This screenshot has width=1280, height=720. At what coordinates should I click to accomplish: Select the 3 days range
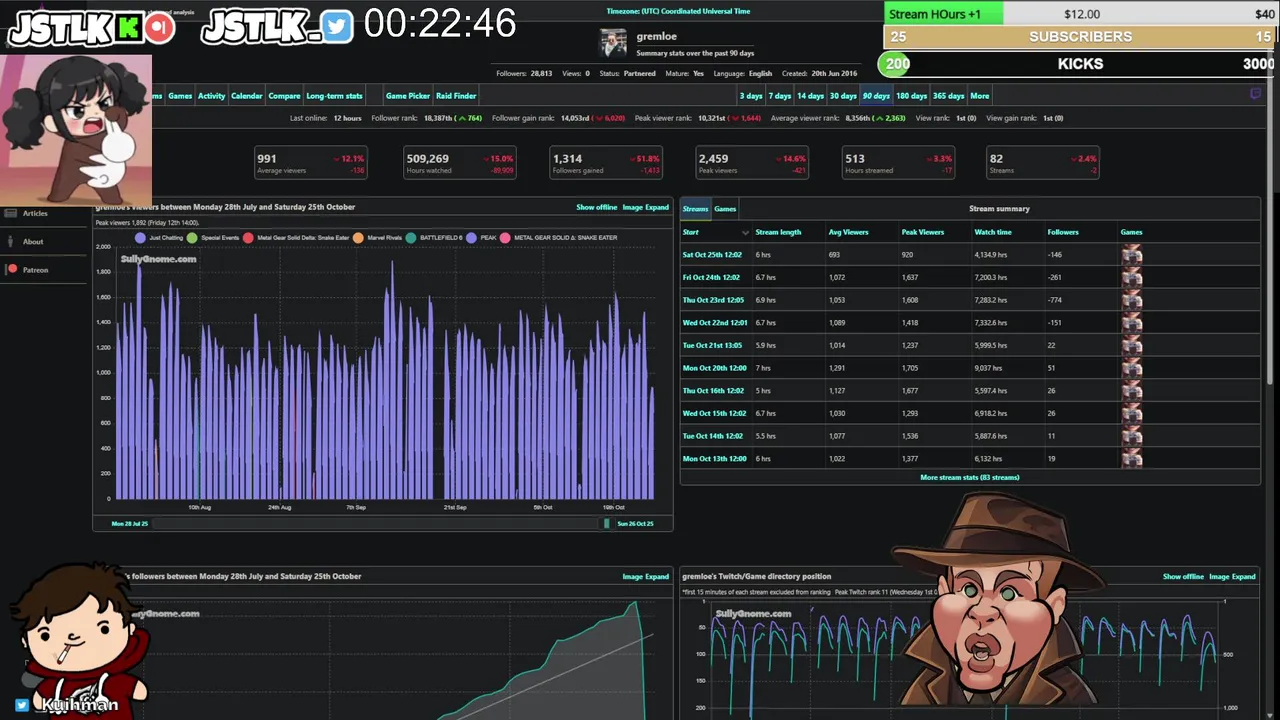coord(751,96)
